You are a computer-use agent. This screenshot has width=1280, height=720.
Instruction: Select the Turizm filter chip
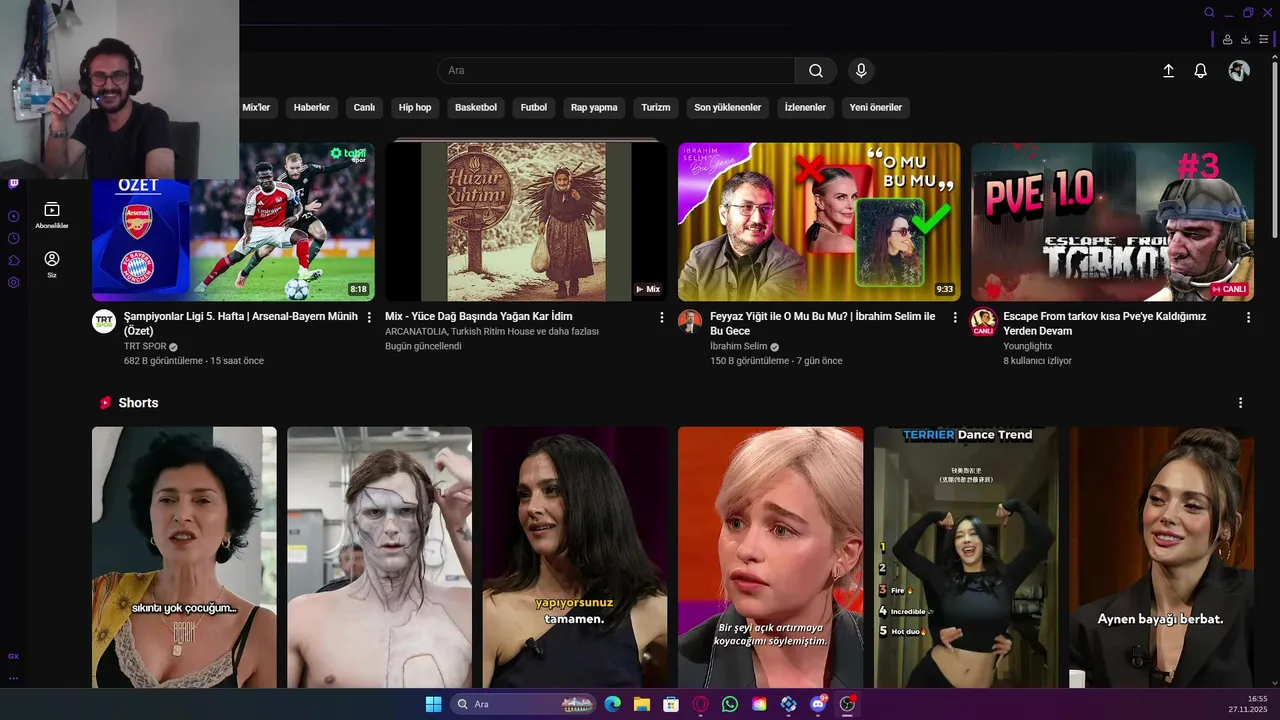656,107
